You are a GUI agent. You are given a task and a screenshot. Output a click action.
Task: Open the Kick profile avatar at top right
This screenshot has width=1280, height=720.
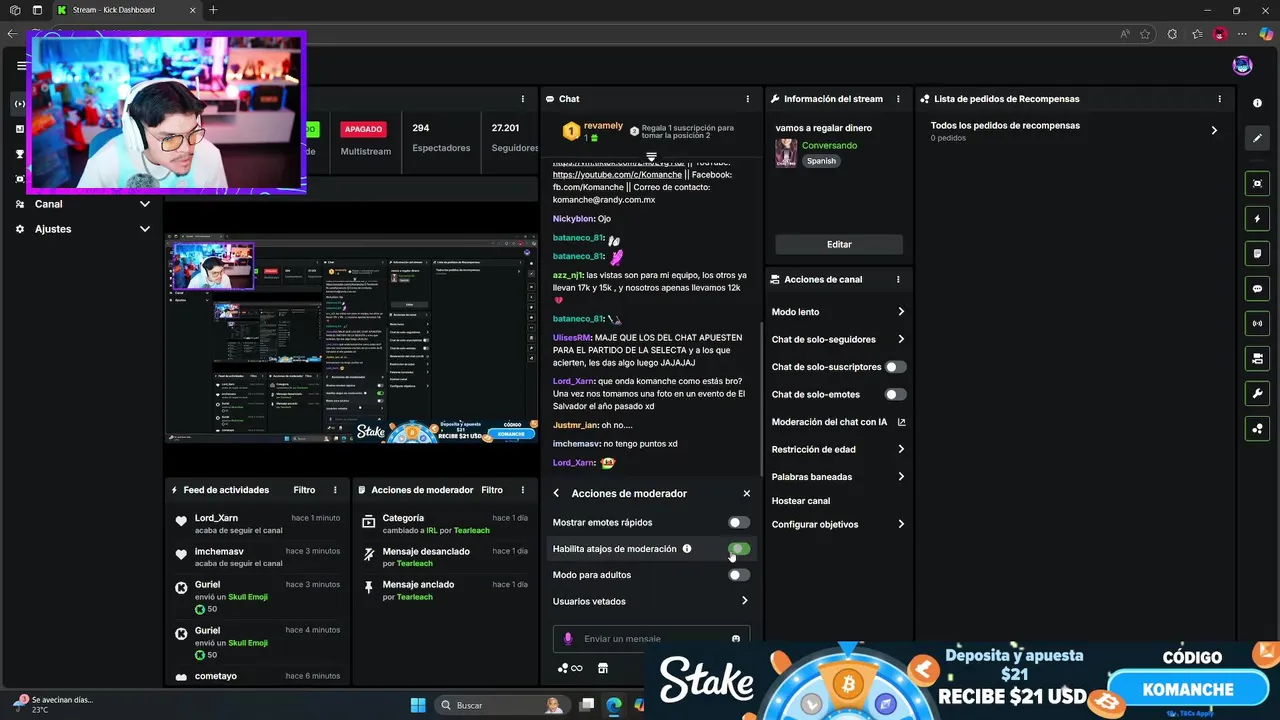point(1242,66)
